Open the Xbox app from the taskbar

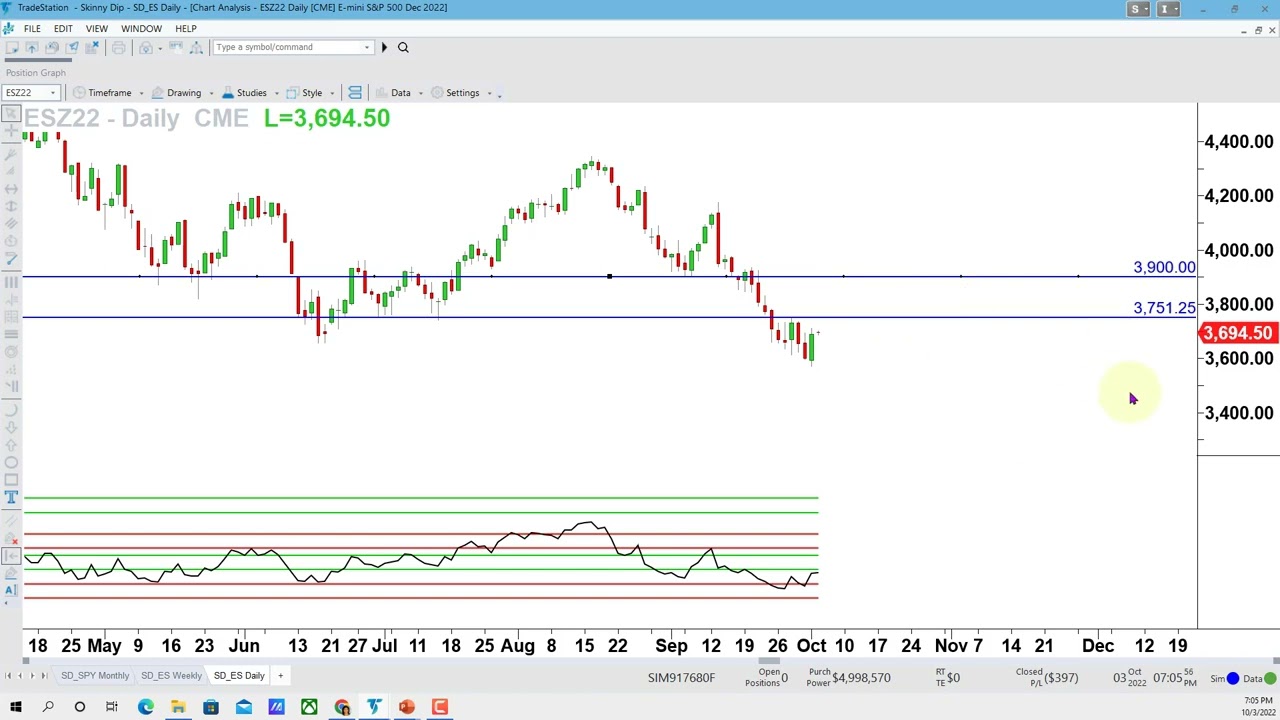tap(309, 708)
